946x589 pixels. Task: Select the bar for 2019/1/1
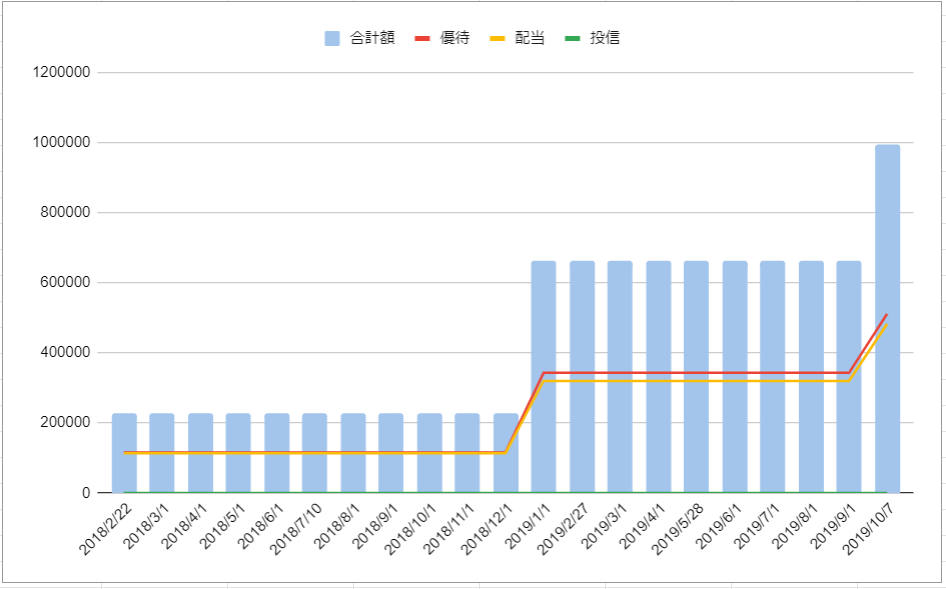(544, 377)
